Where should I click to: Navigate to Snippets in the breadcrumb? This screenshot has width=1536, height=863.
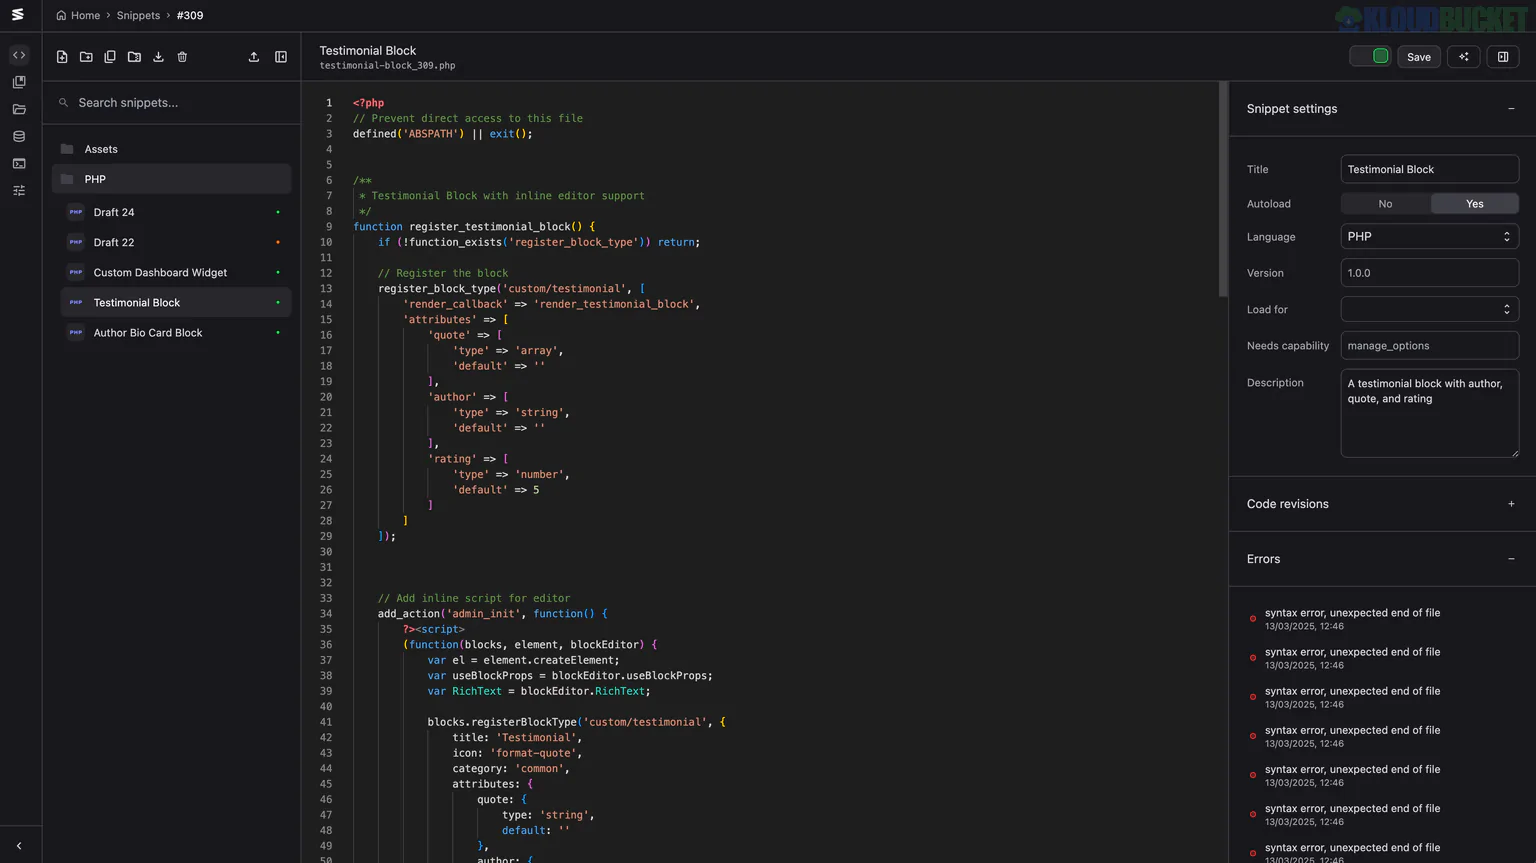(138, 15)
